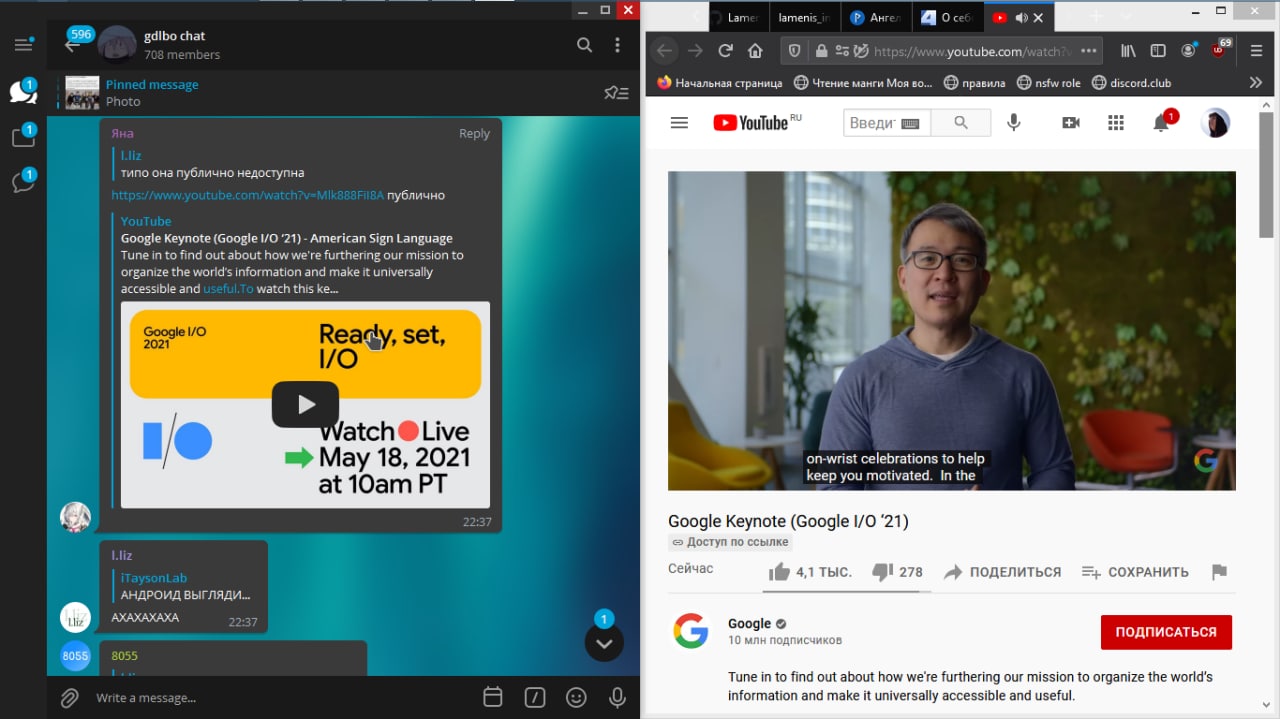
Task: Go to Firefox home page
Action: (756, 51)
